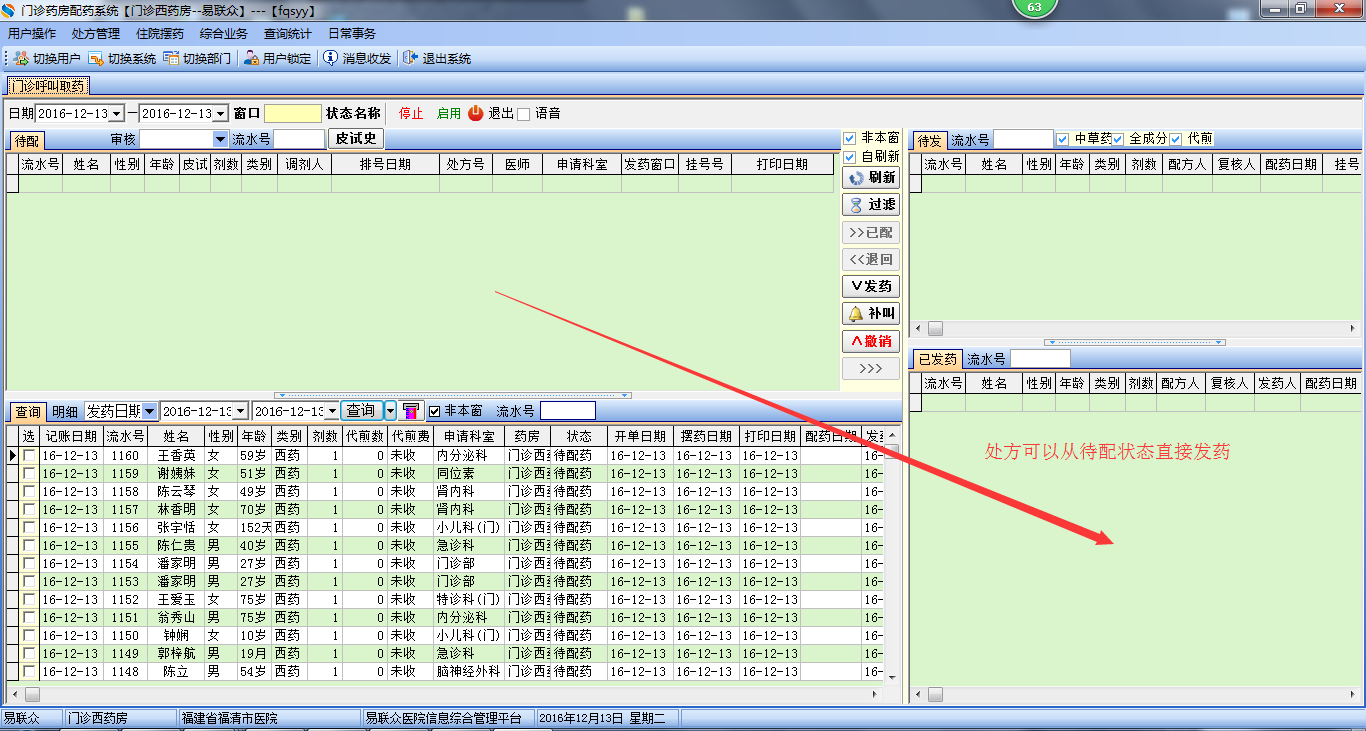
Task: Click the 退出系统 (exit system) toolbar icon
Action: tap(410, 59)
